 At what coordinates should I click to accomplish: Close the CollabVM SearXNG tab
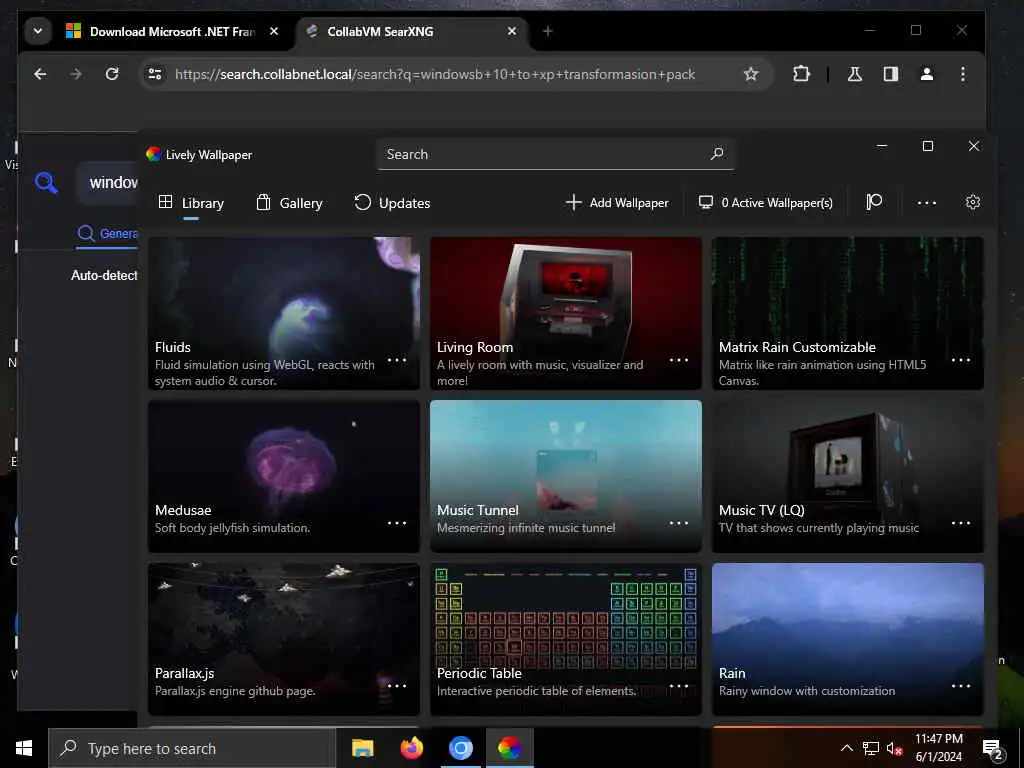[512, 31]
